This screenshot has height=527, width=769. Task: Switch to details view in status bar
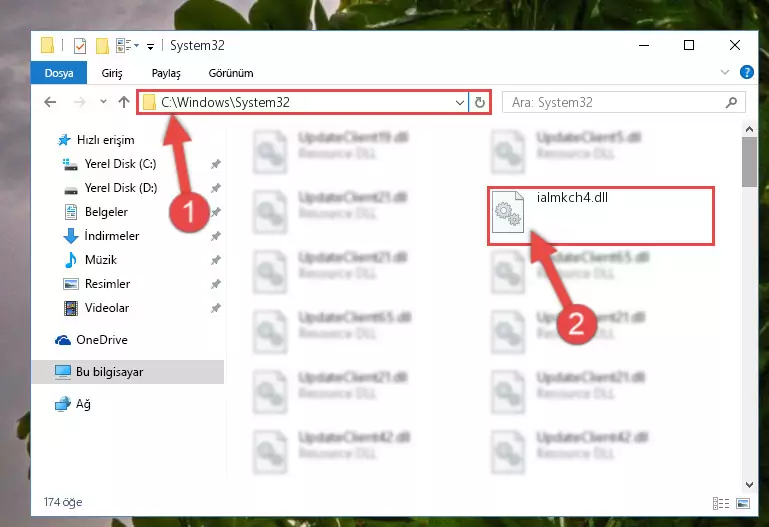(720, 503)
